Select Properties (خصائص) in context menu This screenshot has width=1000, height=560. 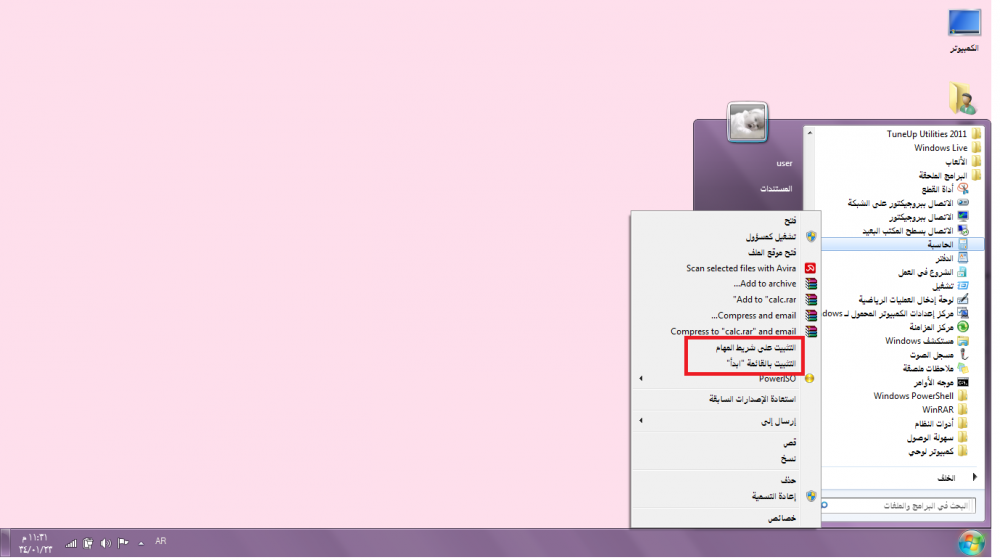pyautogui.click(x=781, y=518)
